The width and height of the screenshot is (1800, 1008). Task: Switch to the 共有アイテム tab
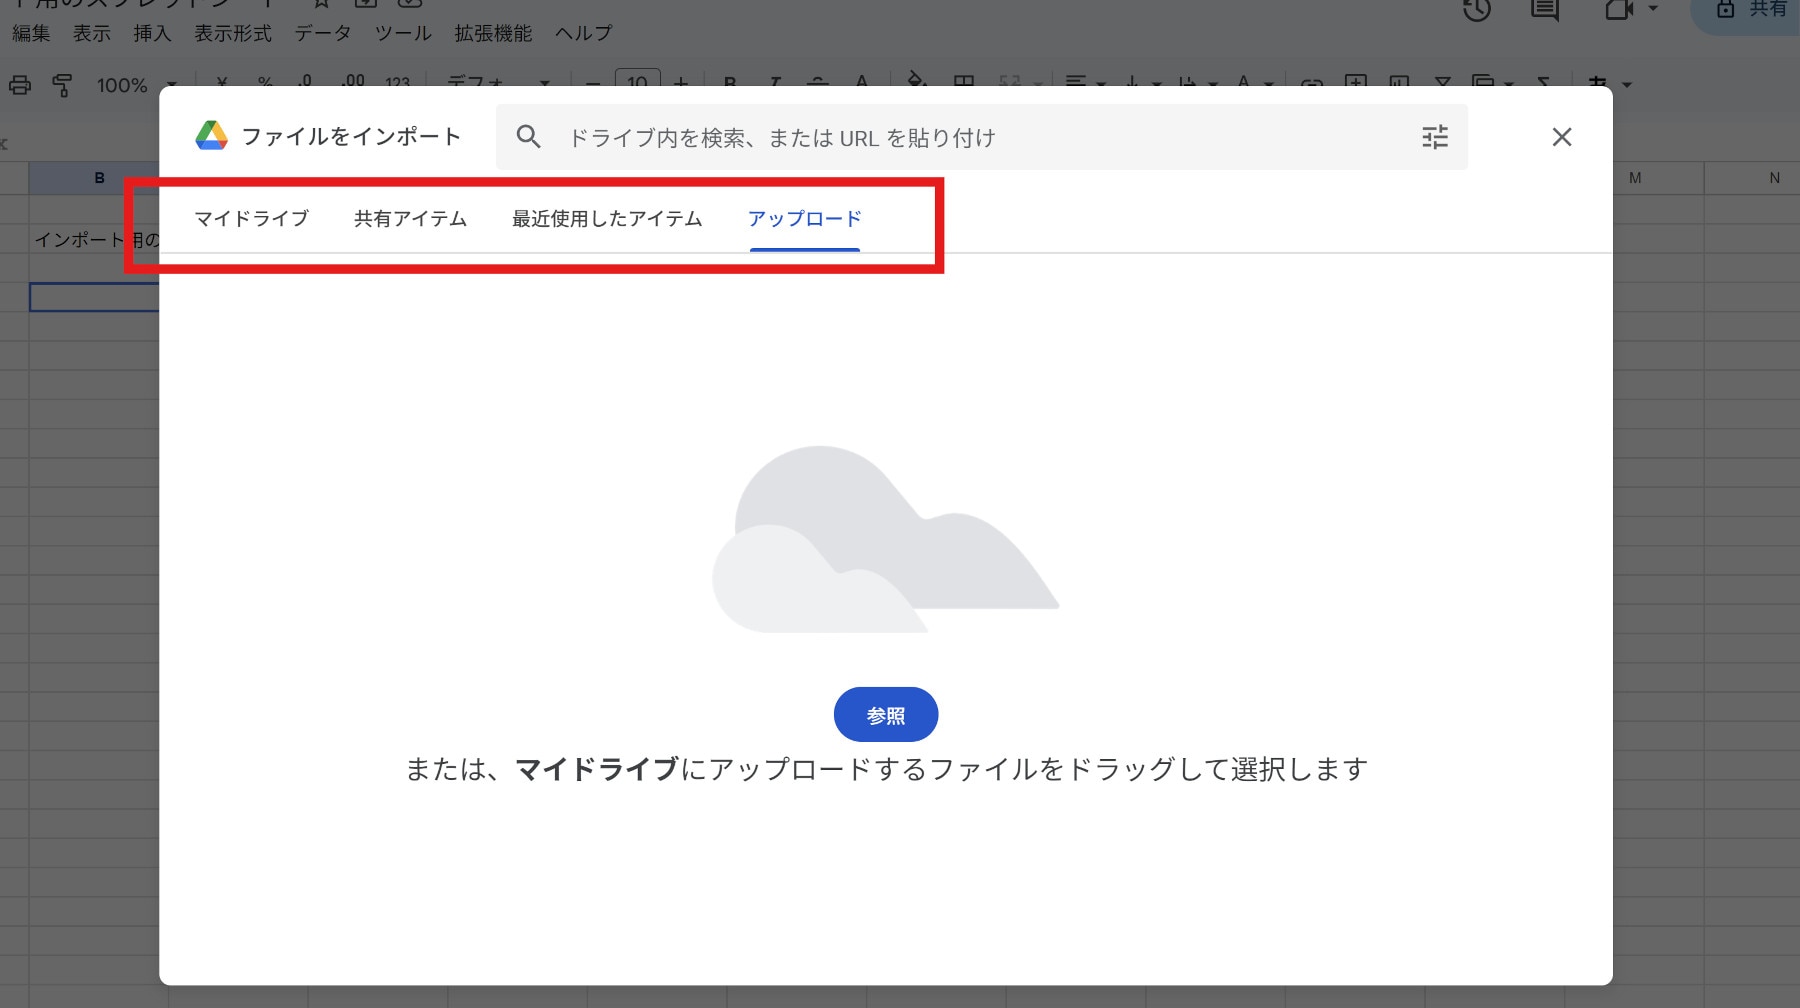tap(410, 219)
